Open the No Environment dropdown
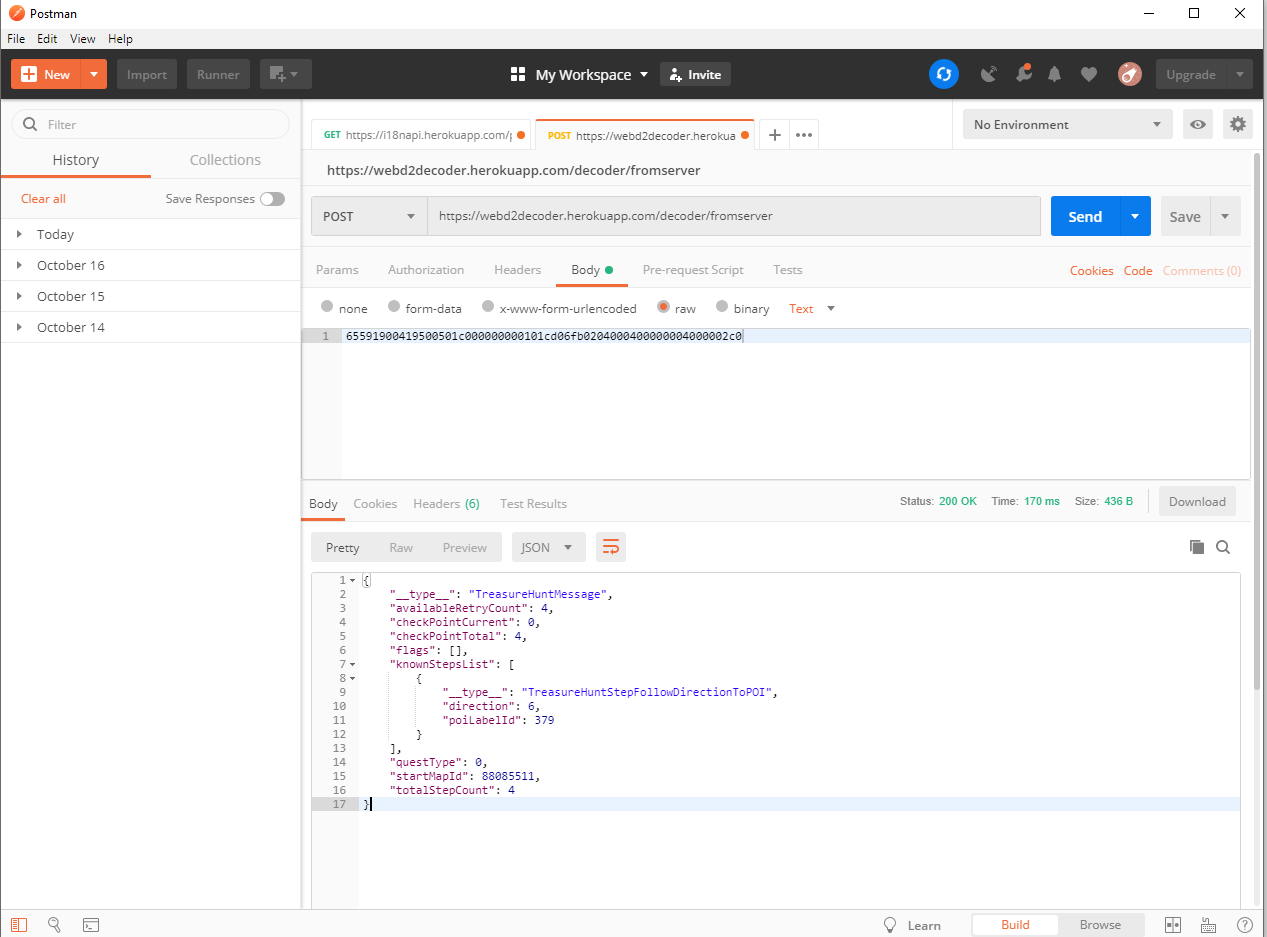 [x=1068, y=124]
